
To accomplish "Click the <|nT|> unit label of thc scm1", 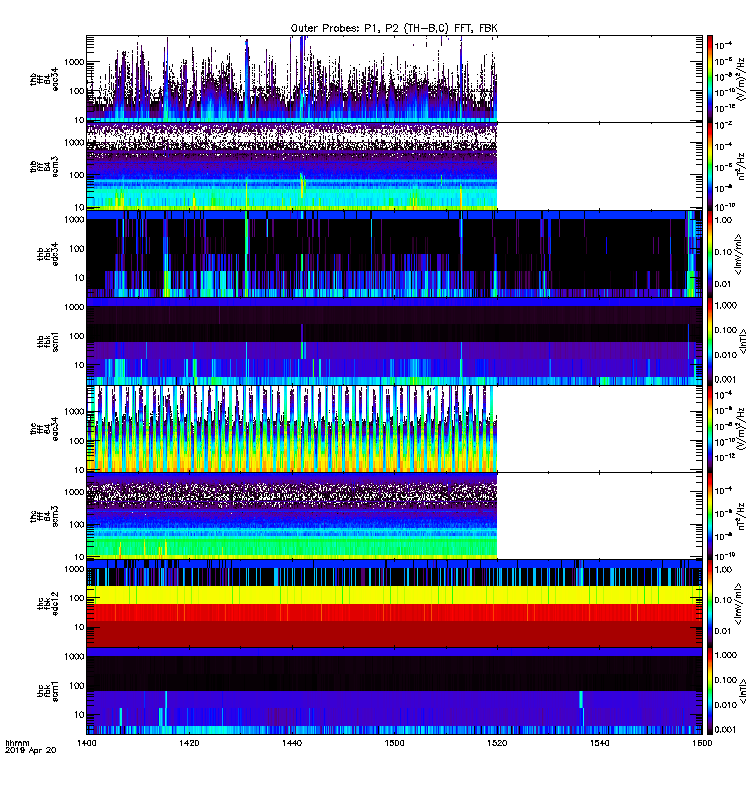I will pyautogui.click(x=743, y=691).
